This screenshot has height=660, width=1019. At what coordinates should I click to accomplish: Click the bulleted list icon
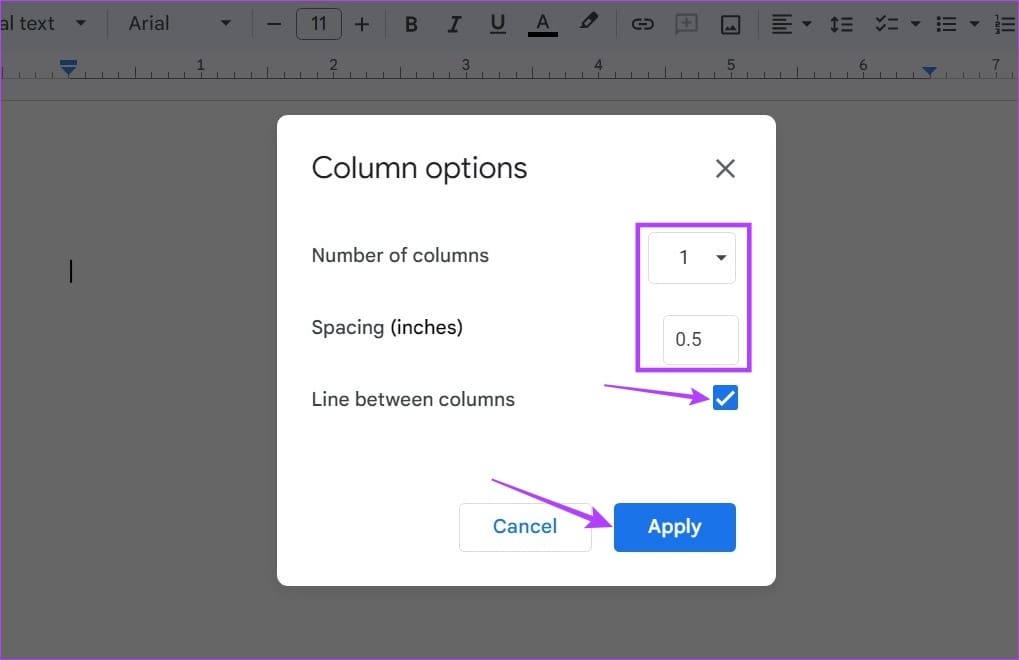[946, 24]
